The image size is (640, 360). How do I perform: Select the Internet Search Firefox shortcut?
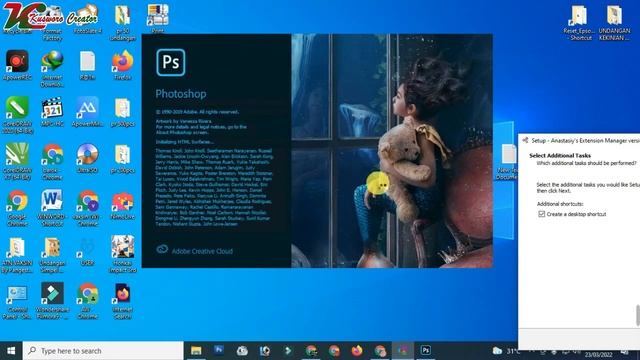pyautogui.click(x=122, y=301)
